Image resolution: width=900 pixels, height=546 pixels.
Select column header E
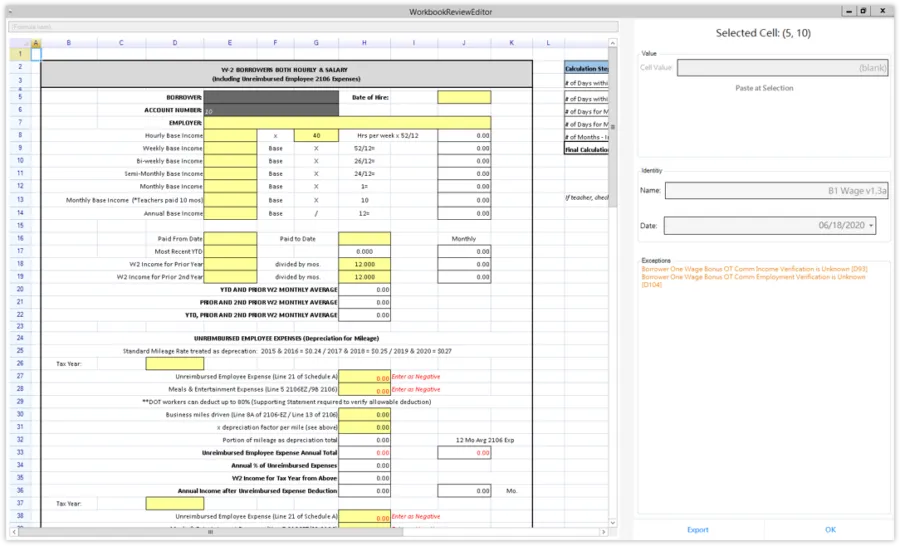(229, 43)
